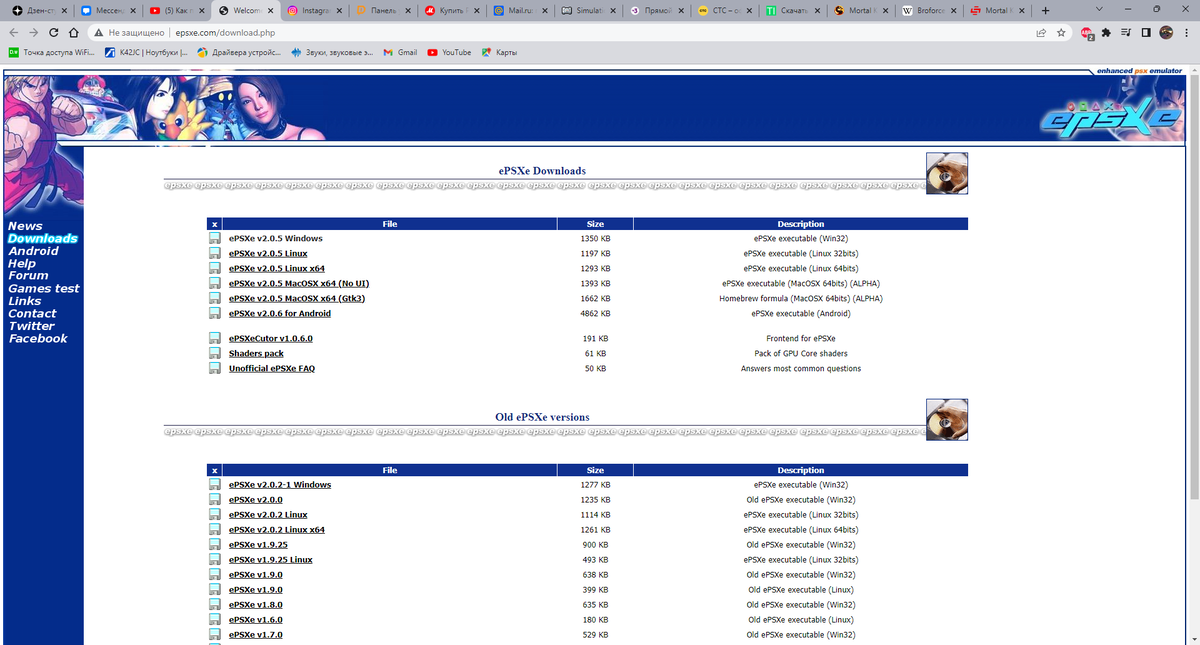The width and height of the screenshot is (1200, 645).
Task: Click the Chrome profile avatar
Action: (x=1166, y=32)
